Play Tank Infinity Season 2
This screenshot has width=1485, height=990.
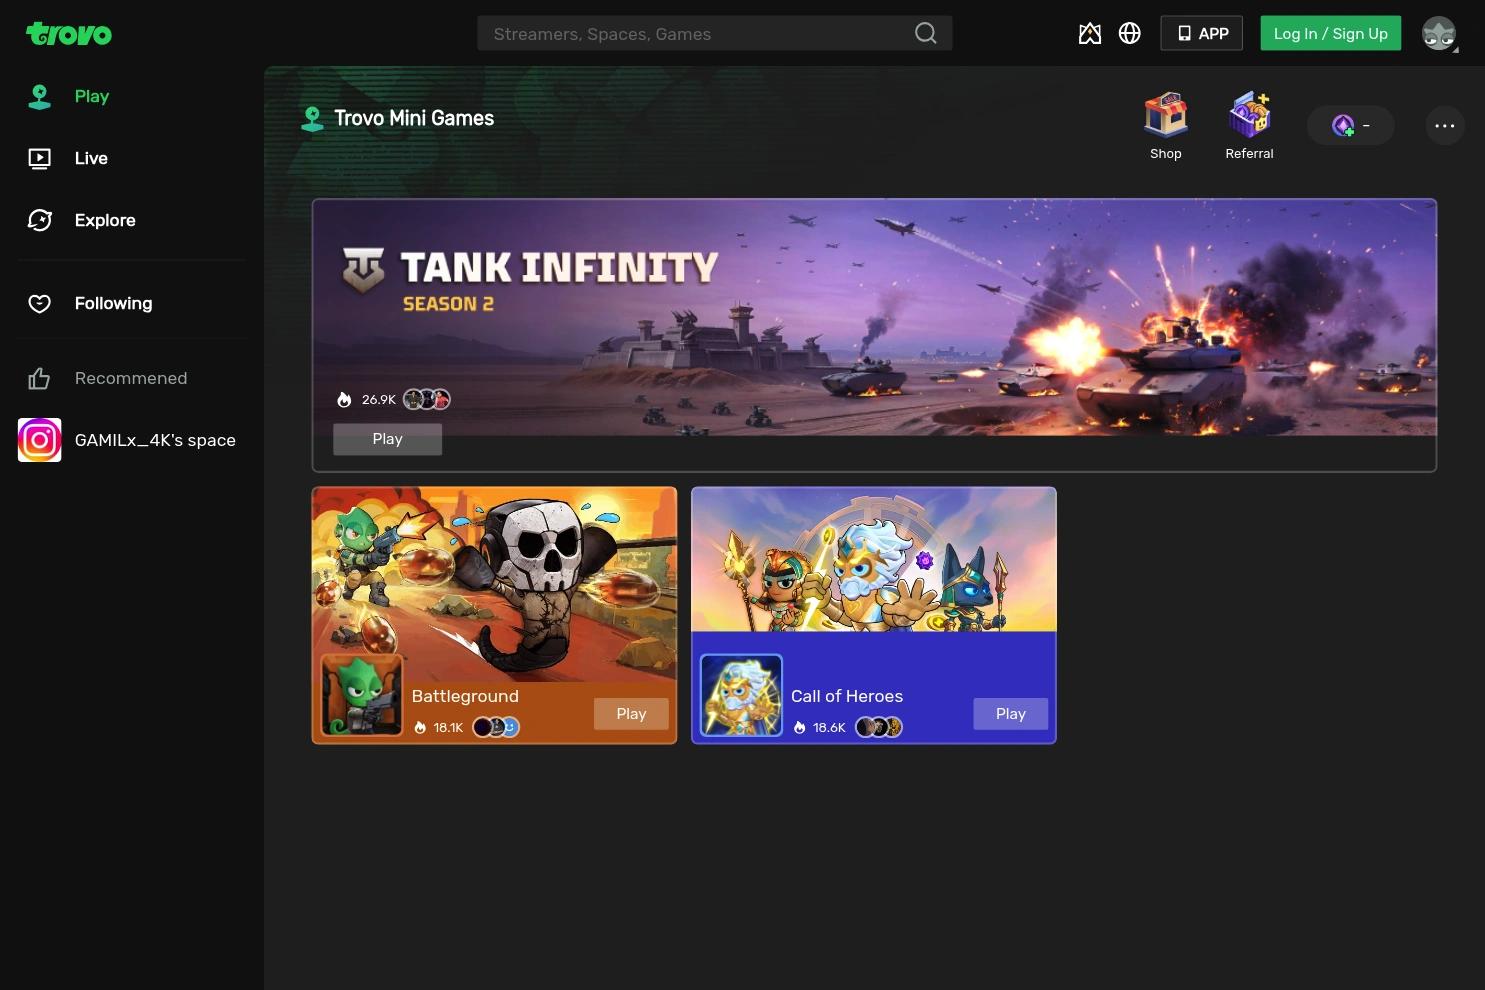tap(388, 440)
